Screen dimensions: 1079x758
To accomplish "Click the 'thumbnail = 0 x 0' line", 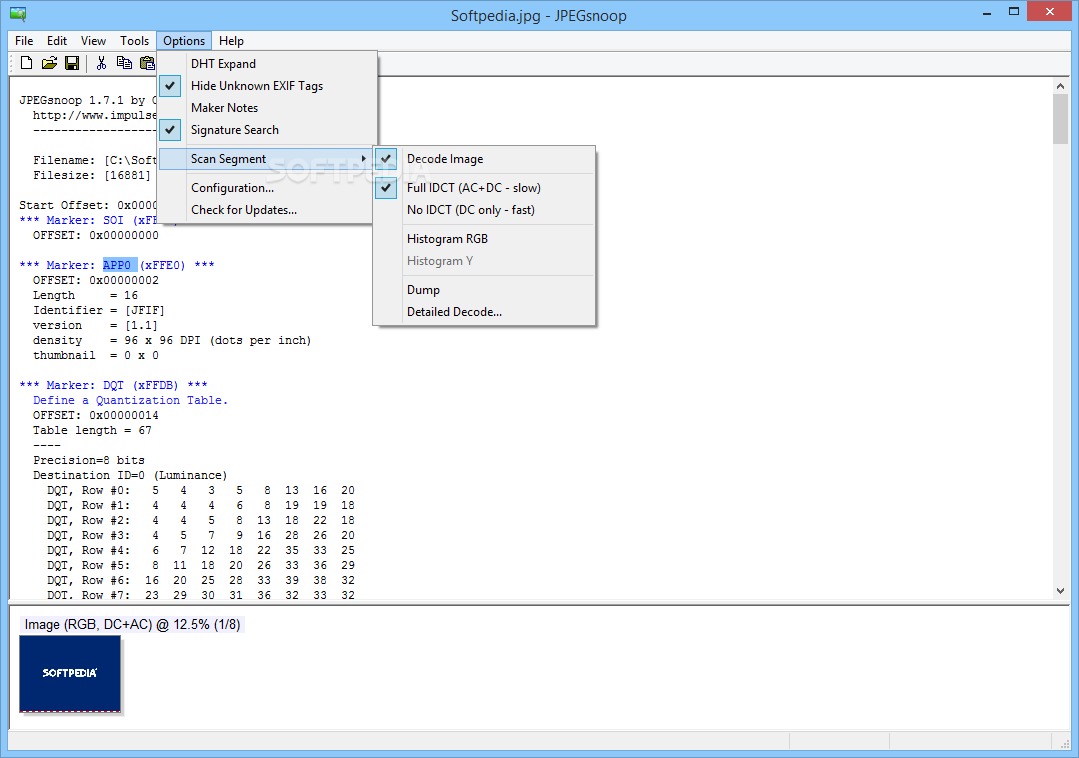I will coord(96,356).
